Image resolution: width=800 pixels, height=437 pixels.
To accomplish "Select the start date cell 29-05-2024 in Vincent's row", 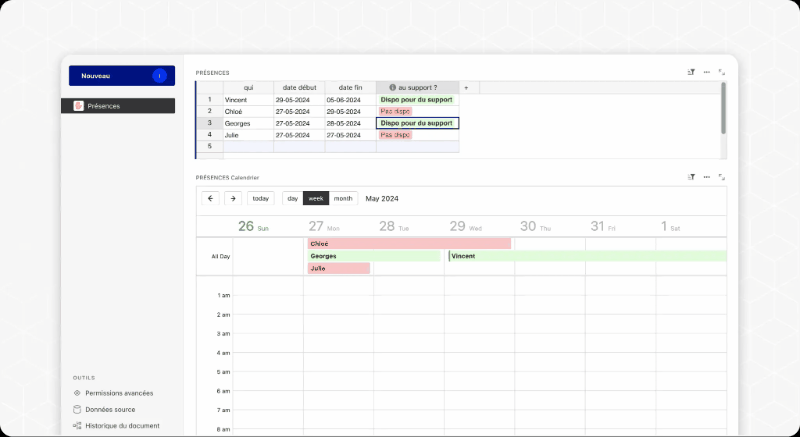I will coord(299,100).
